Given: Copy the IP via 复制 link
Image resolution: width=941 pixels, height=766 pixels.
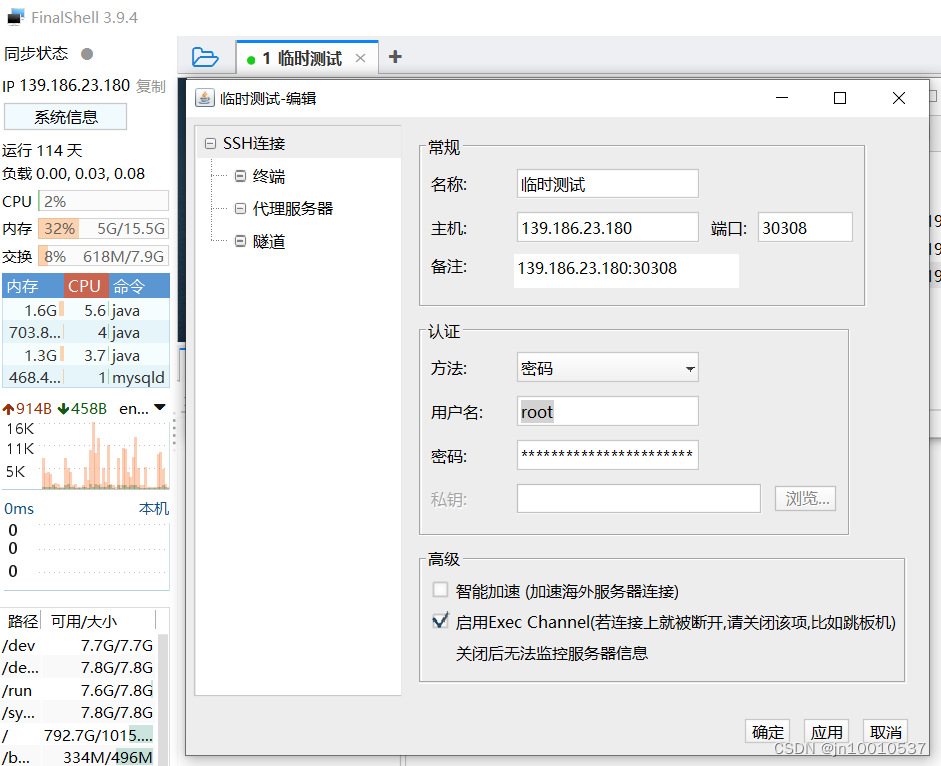Looking at the screenshot, I should tap(150, 86).
